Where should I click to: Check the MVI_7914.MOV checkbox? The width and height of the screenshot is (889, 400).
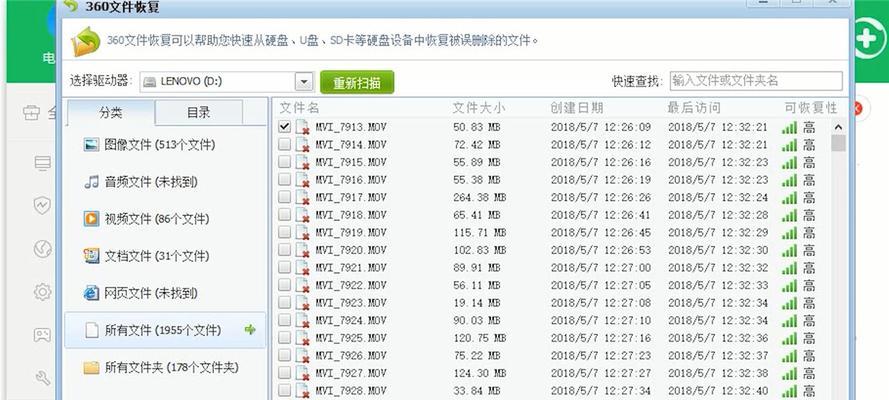[x=285, y=144]
